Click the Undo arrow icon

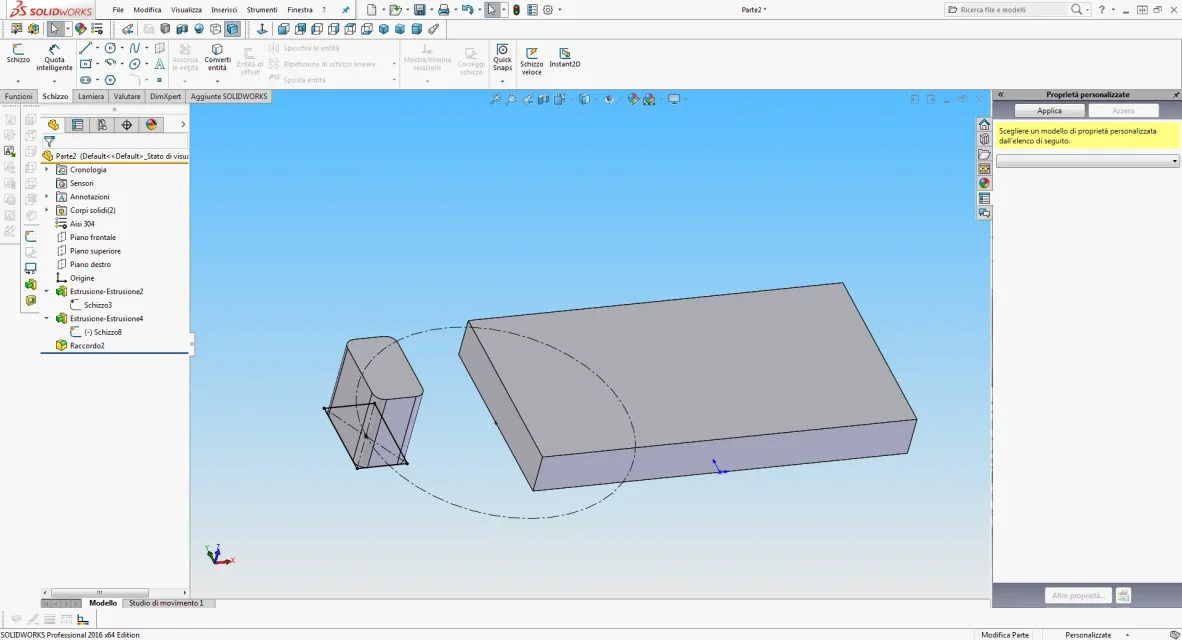[467, 10]
